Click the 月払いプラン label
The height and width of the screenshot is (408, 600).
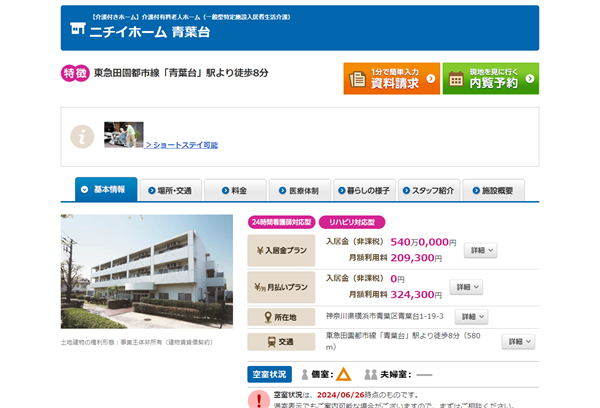(281, 287)
